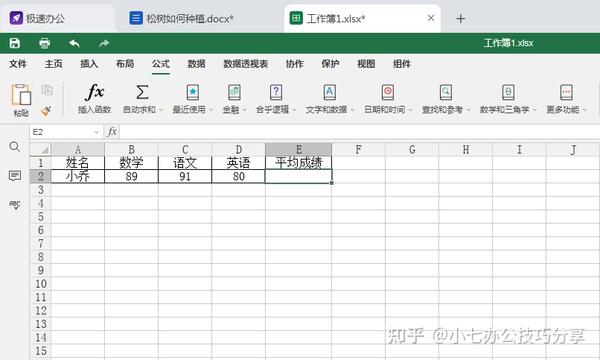Select the 语文 header cell
Image resolution: width=600 pixels, height=360 pixels.
(x=185, y=163)
